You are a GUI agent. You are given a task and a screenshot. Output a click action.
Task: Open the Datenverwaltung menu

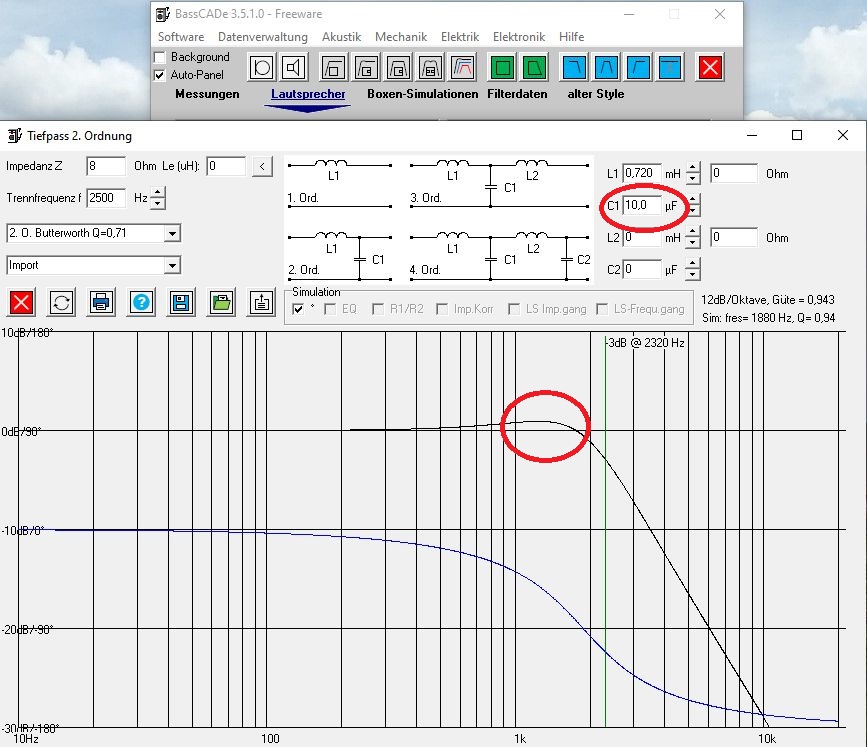click(x=263, y=37)
